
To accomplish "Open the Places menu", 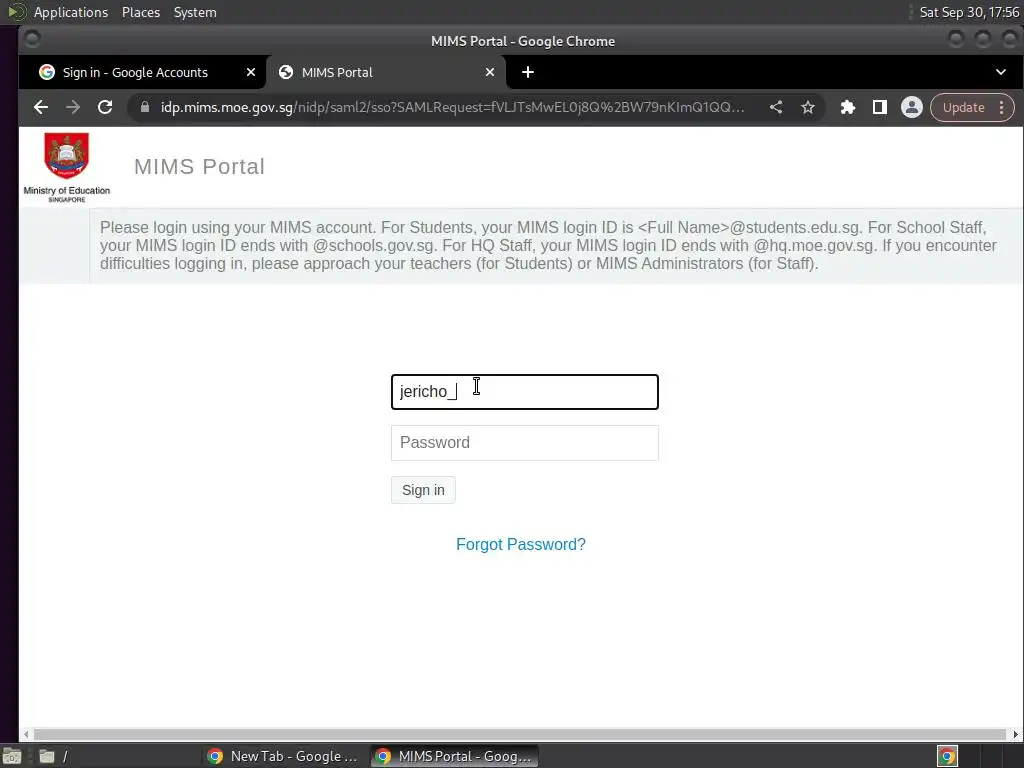I will tap(140, 12).
